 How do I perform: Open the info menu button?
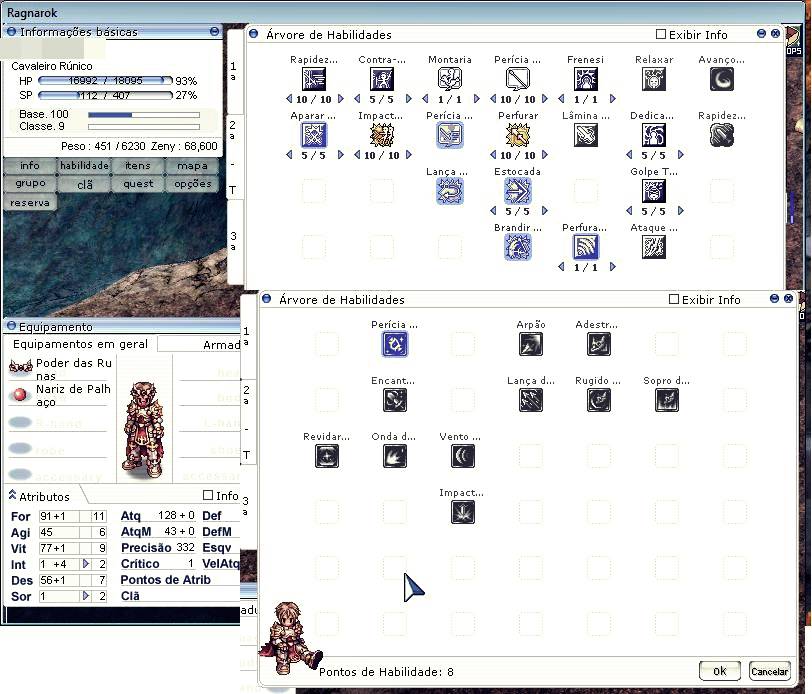pos(30,166)
